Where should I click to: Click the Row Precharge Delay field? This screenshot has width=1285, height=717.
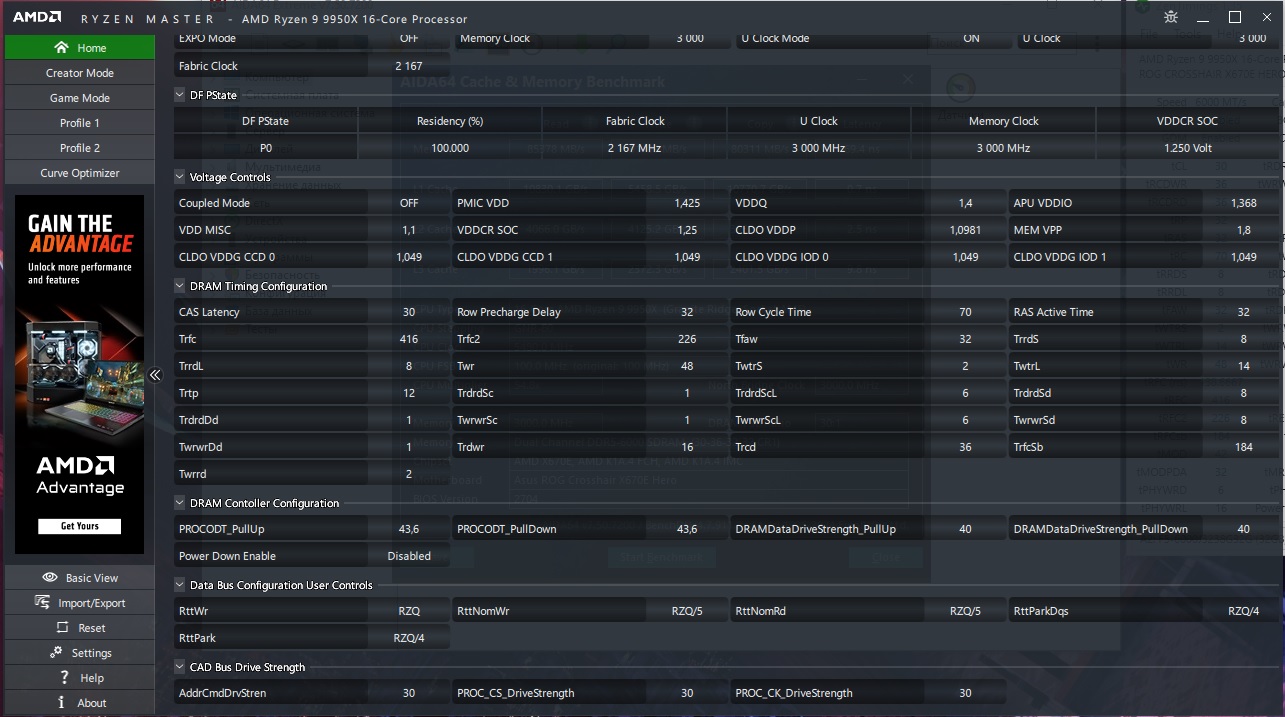(589, 312)
